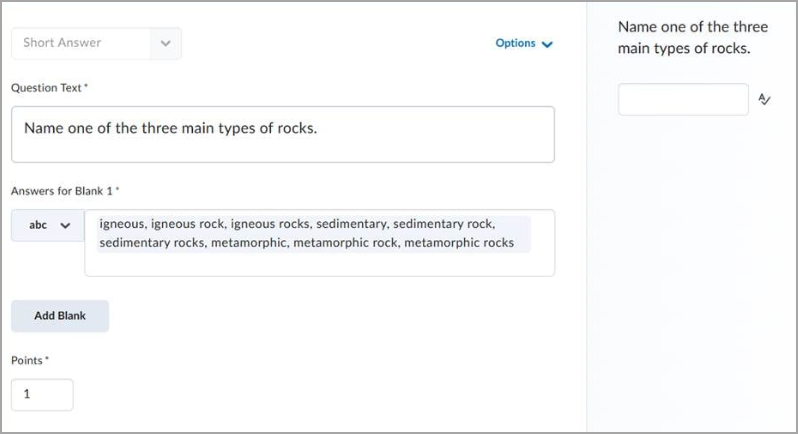798x434 pixels.
Task: Click the 'Question Text' label
Action: (x=49, y=88)
